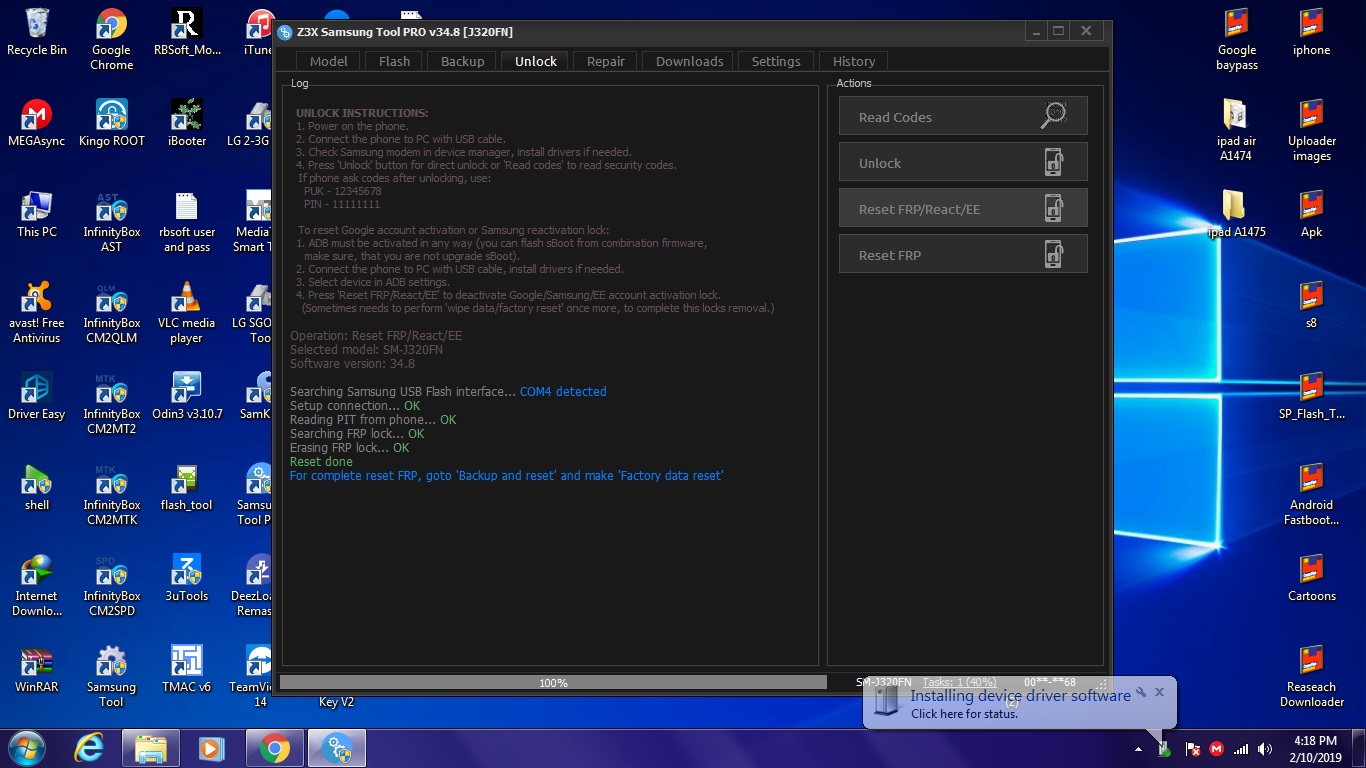Click the Read Codes button
This screenshot has width=1366, height=768.
[963, 116]
